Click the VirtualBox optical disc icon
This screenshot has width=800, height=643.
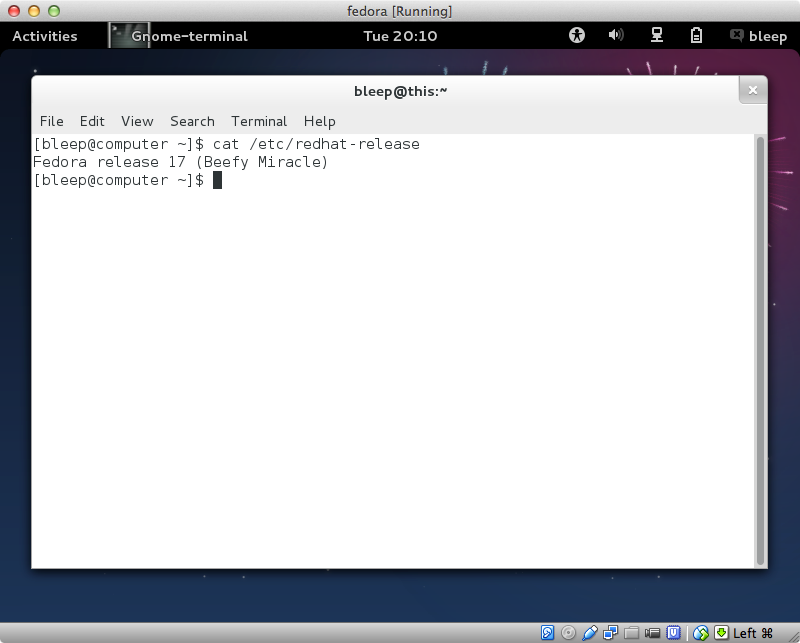pos(569,632)
